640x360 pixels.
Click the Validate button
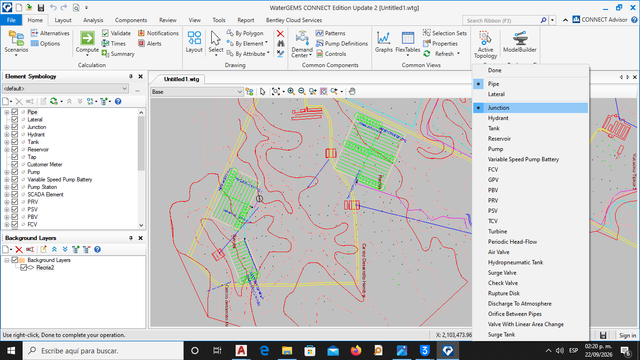tap(116, 33)
